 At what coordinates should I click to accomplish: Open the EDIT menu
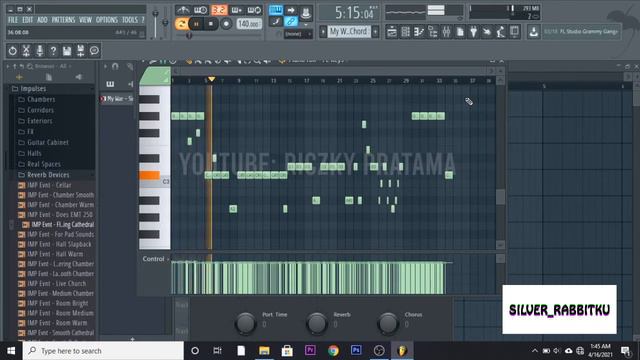tap(27, 20)
